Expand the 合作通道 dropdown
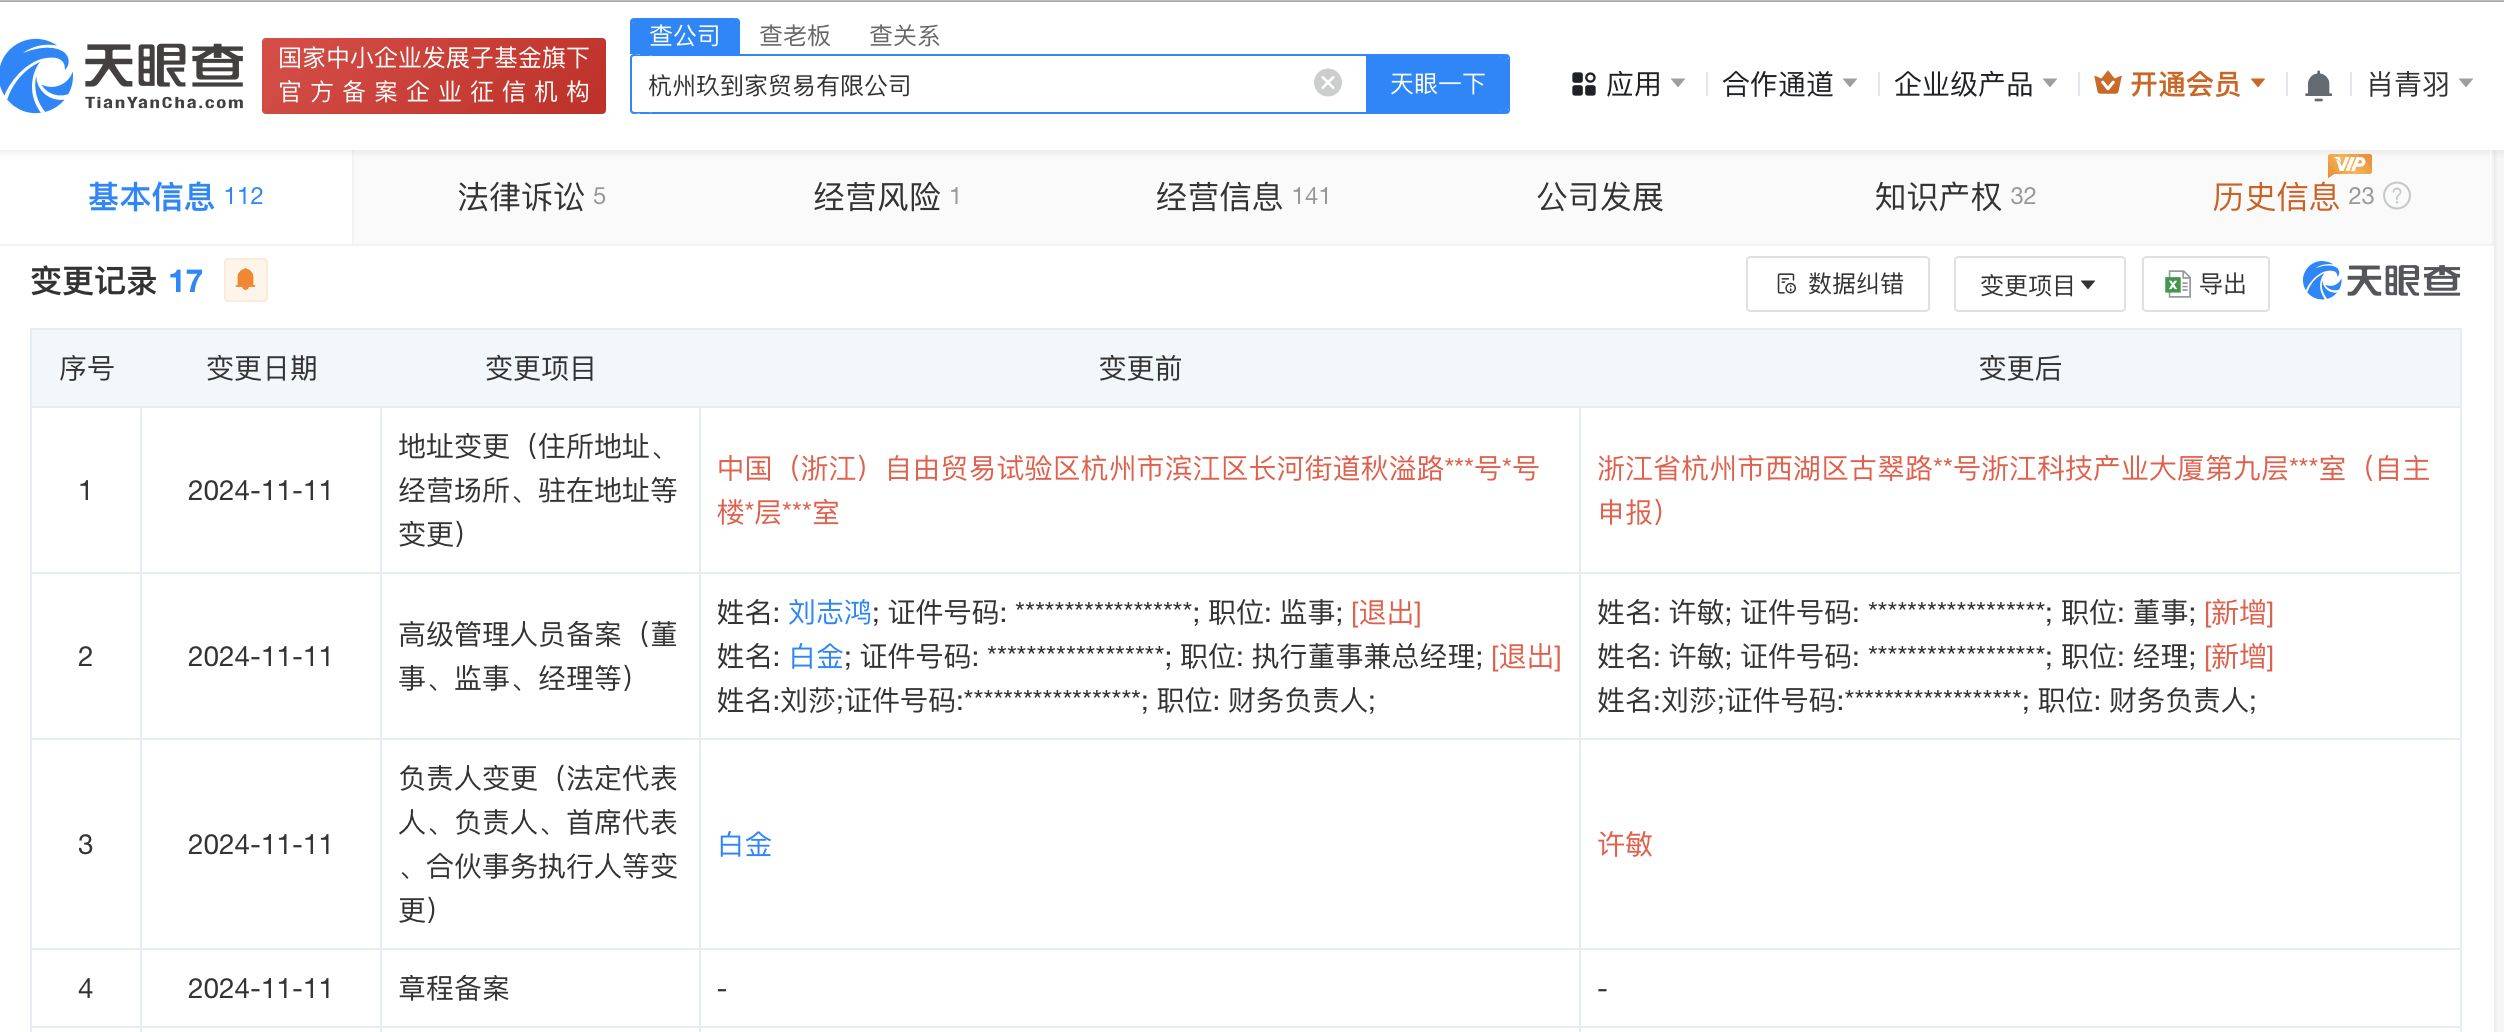The width and height of the screenshot is (2504, 1032). [1789, 84]
